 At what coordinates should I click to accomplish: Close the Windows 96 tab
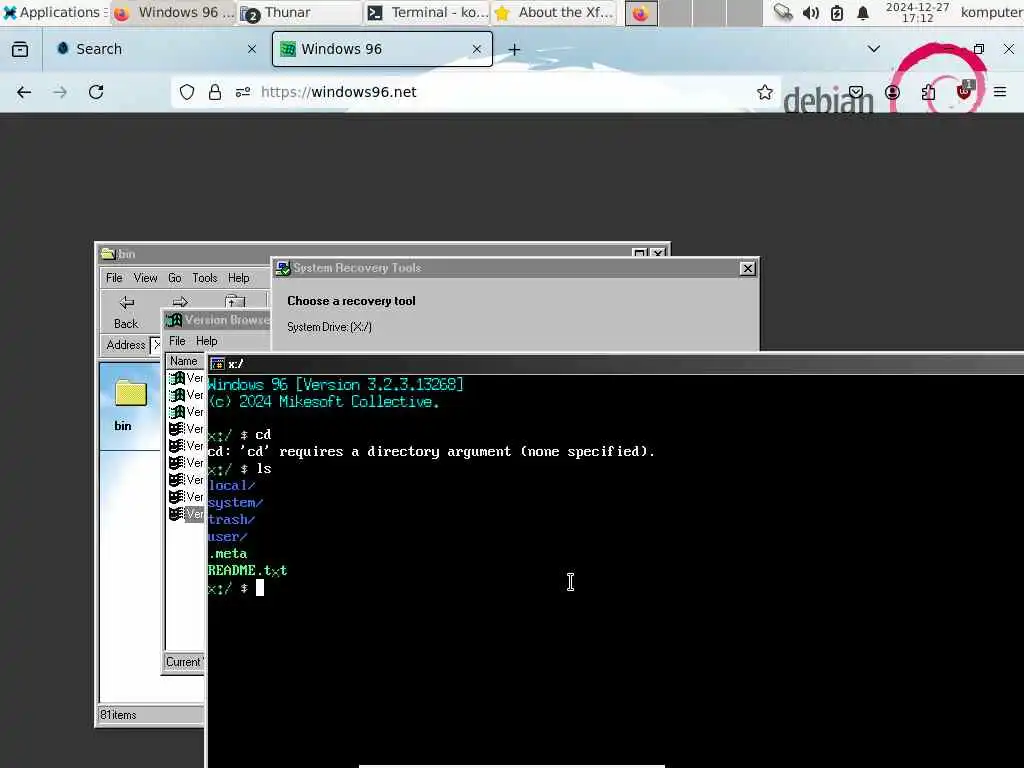(x=477, y=49)
